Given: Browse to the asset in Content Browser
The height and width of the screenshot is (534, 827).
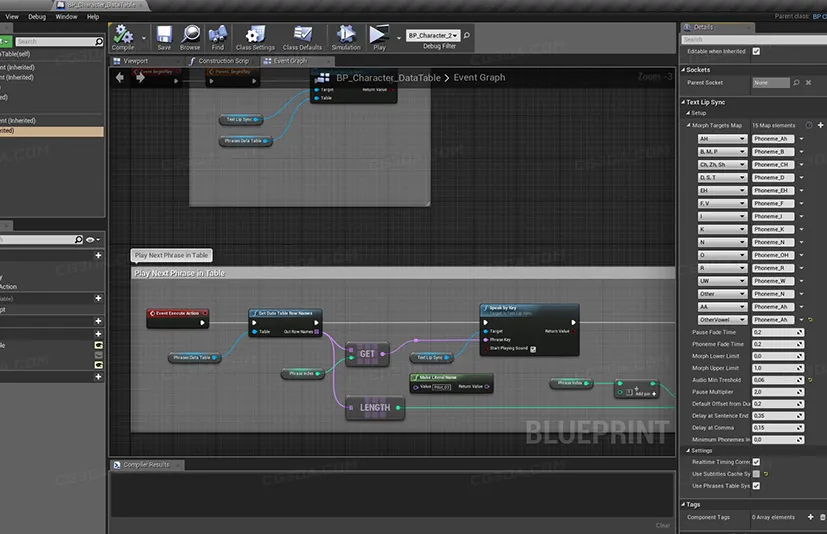Looking at the screenshot, I should 190,37.
